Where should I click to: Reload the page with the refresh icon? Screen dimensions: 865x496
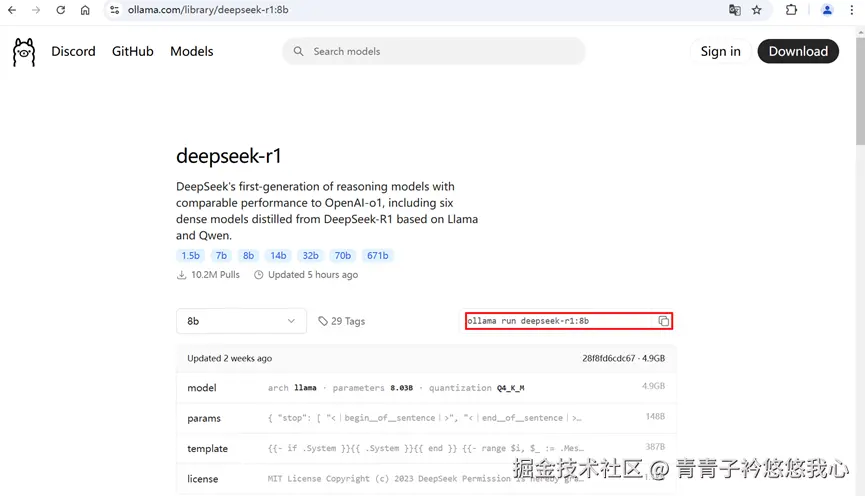pyautogui.click(x=61, y=10)
